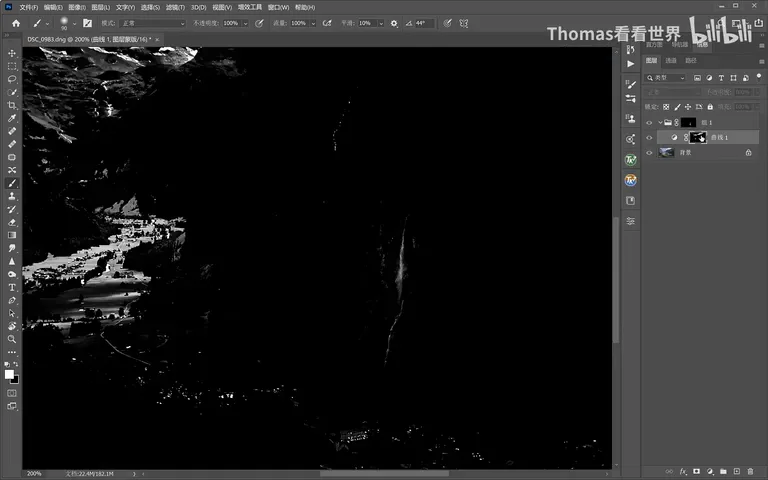Click the horizontal canvas scrollbar
The height and width of the screenshot is (480, 768).
pyautogui.click(x=384, y=474)
